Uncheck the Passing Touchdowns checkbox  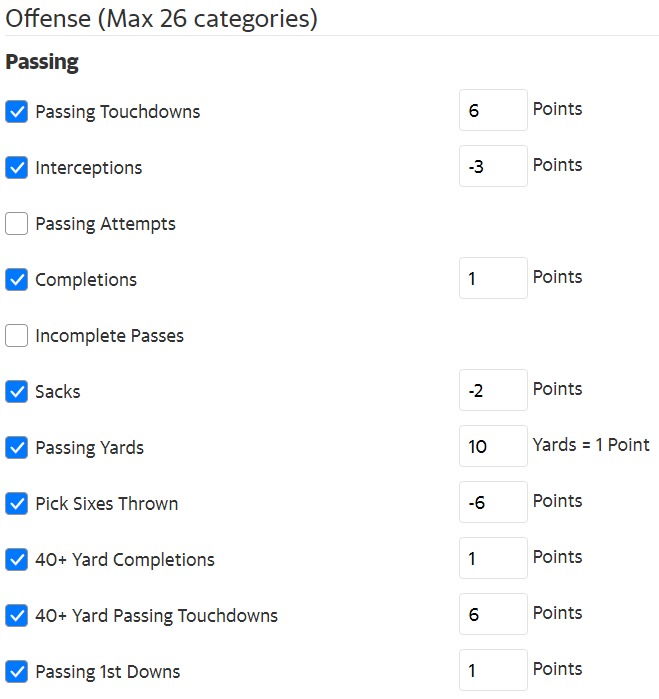[16, 111]
